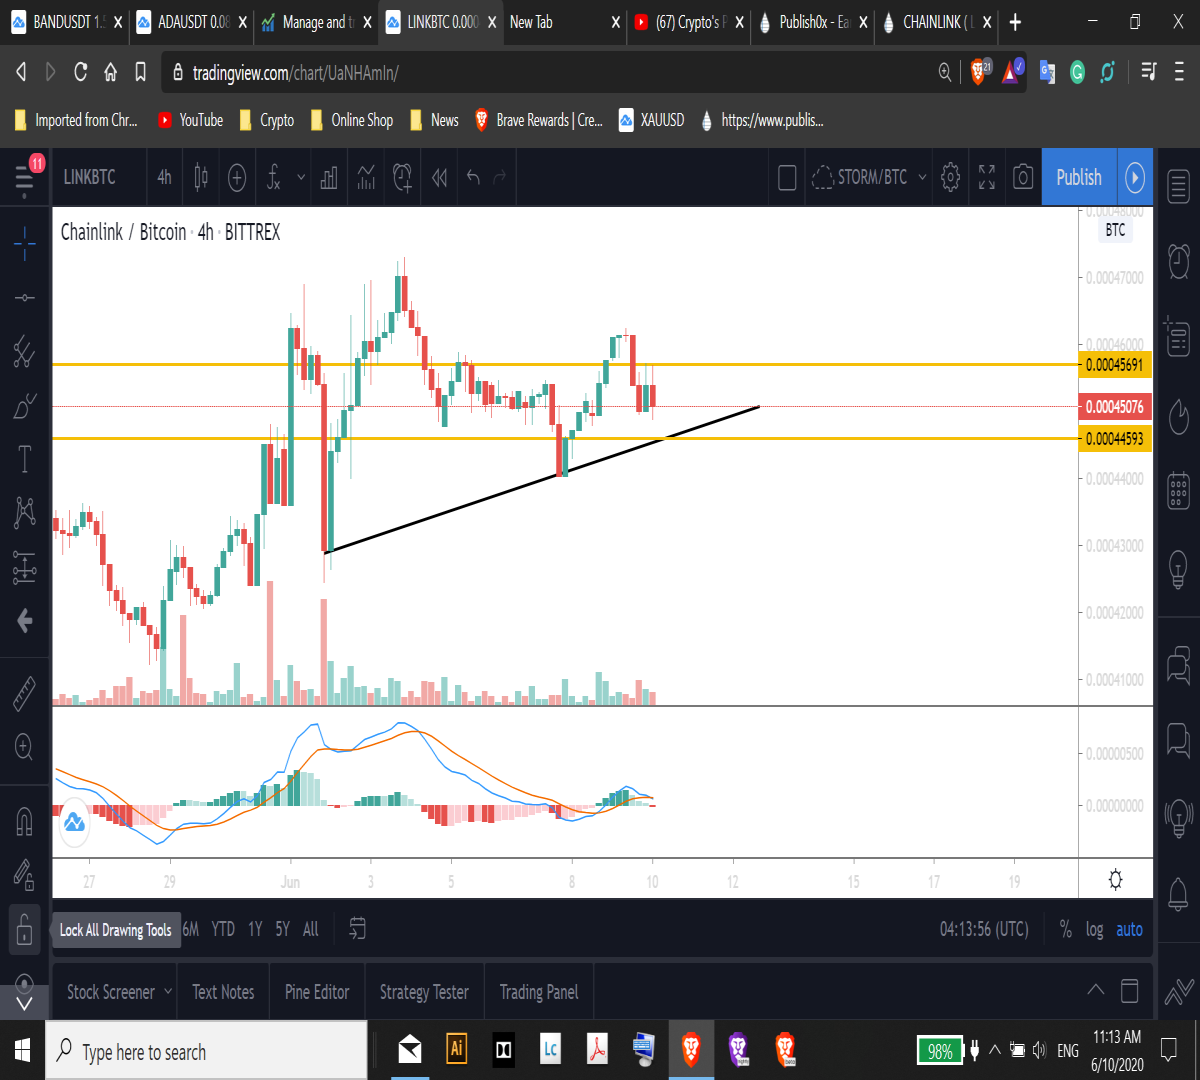Open the Pine Editor tab
1200x1080 pixels.
coord(317,992)
